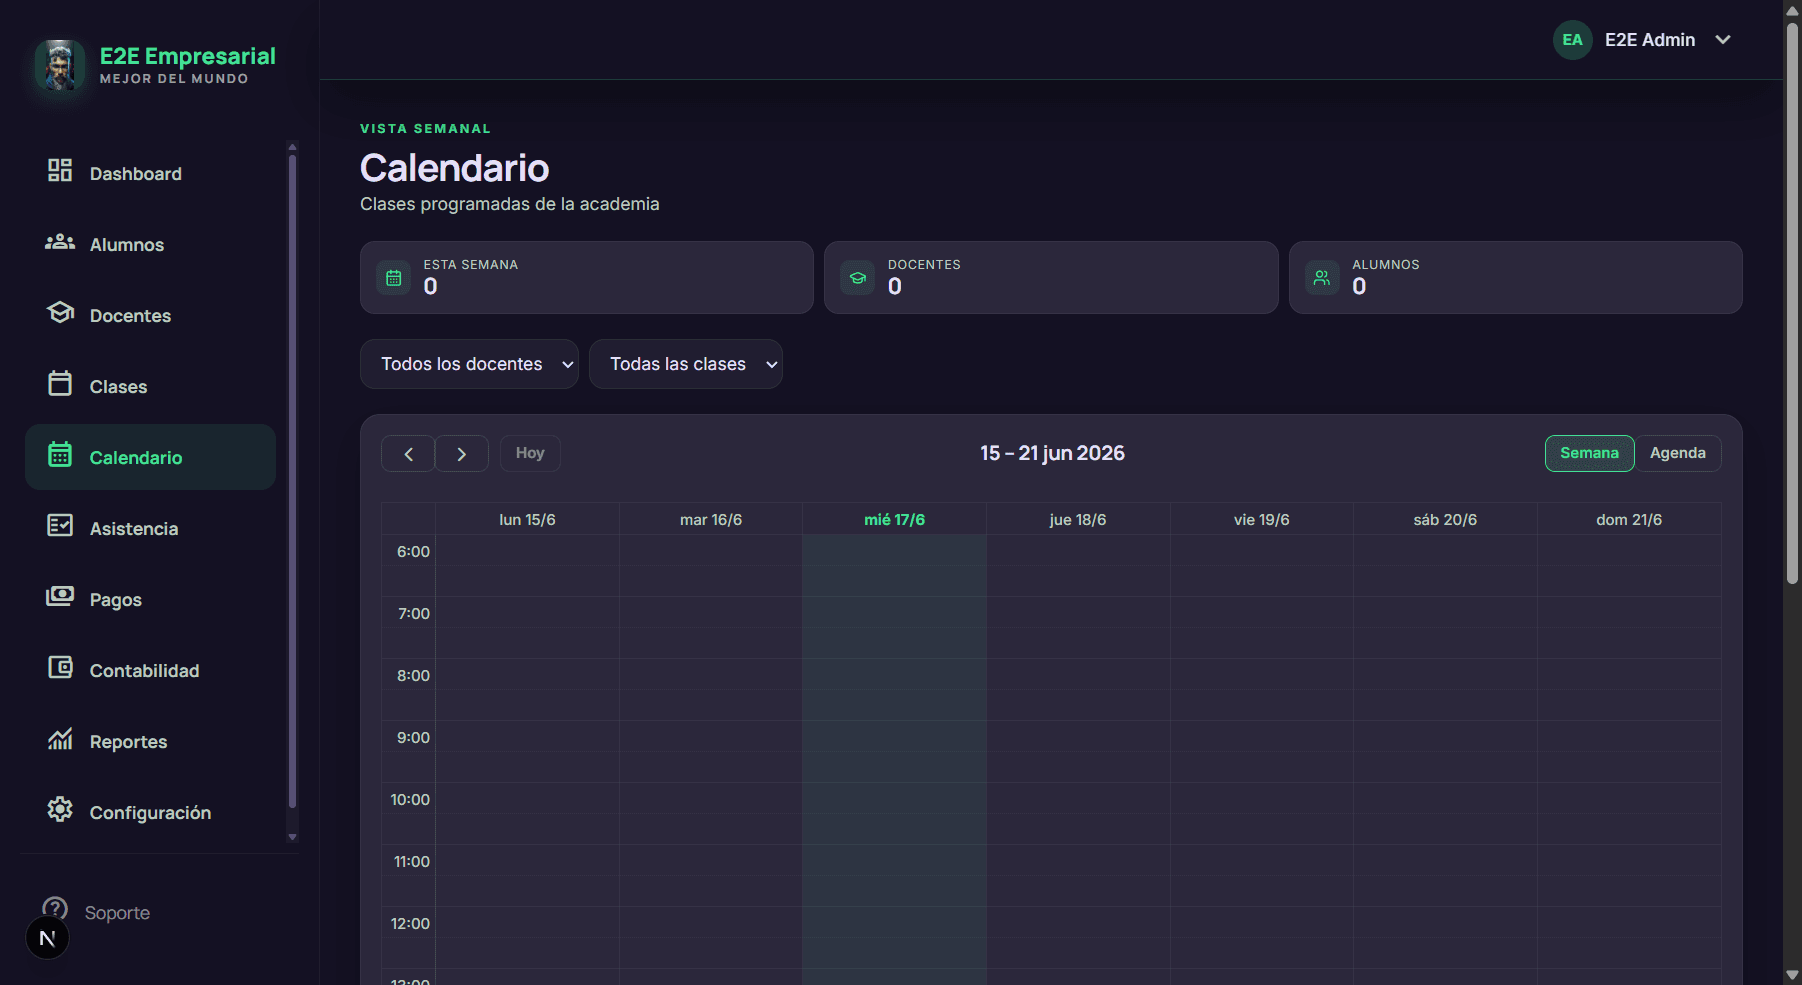Open Alumnos section in sidebar
Image resolution: width=1802 pixels, height=985 pixels.
tap(150, 244)
